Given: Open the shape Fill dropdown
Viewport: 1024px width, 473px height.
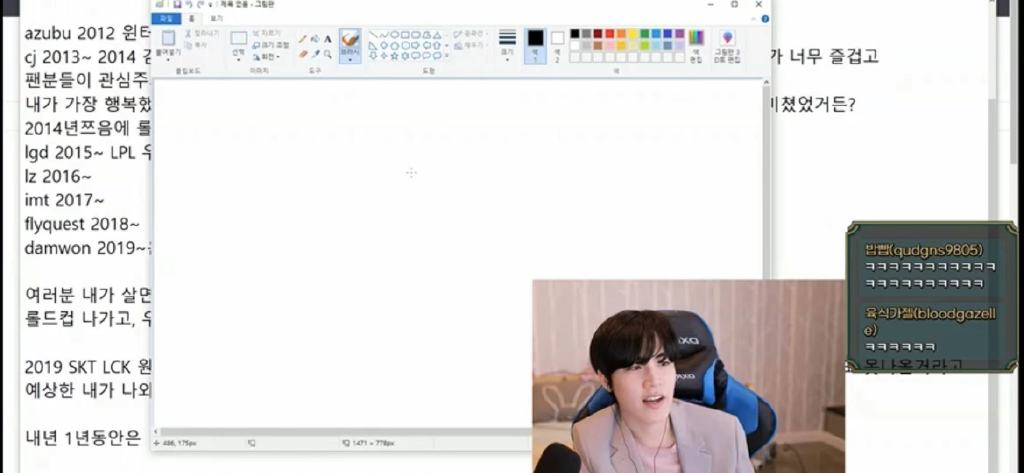Looking at the screenshot, I should coord(470,45).
